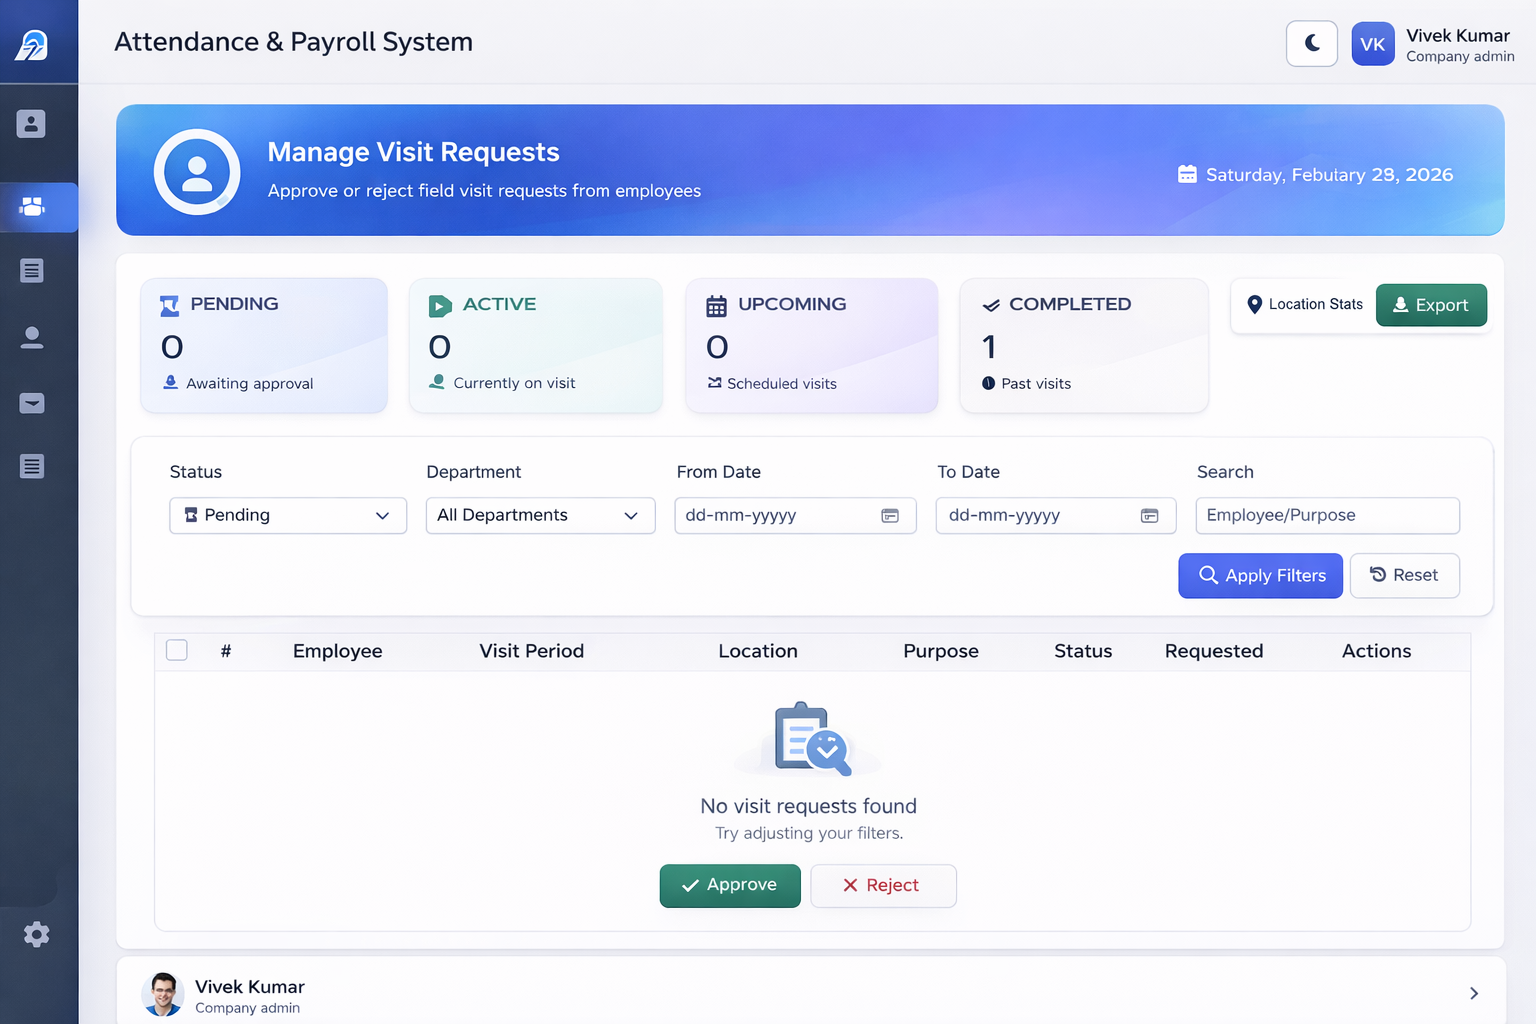Click the Employee column header
This screenshot has height=1024, width=1536.
click(338, 651)
